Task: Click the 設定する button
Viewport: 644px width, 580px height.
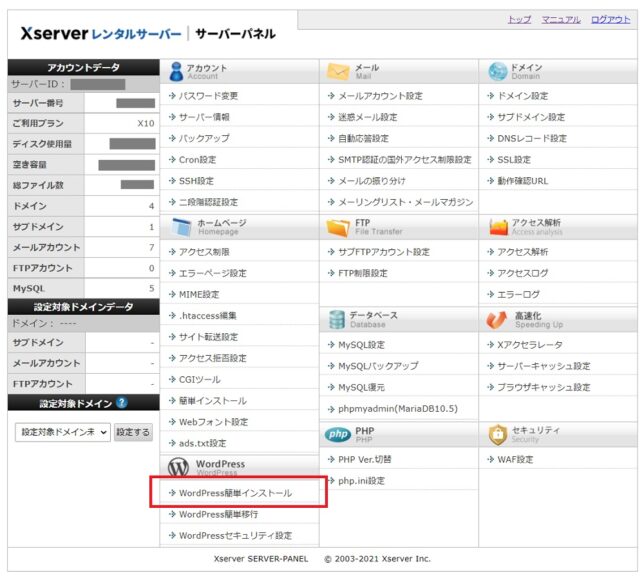Action: (x=133, y=432)
